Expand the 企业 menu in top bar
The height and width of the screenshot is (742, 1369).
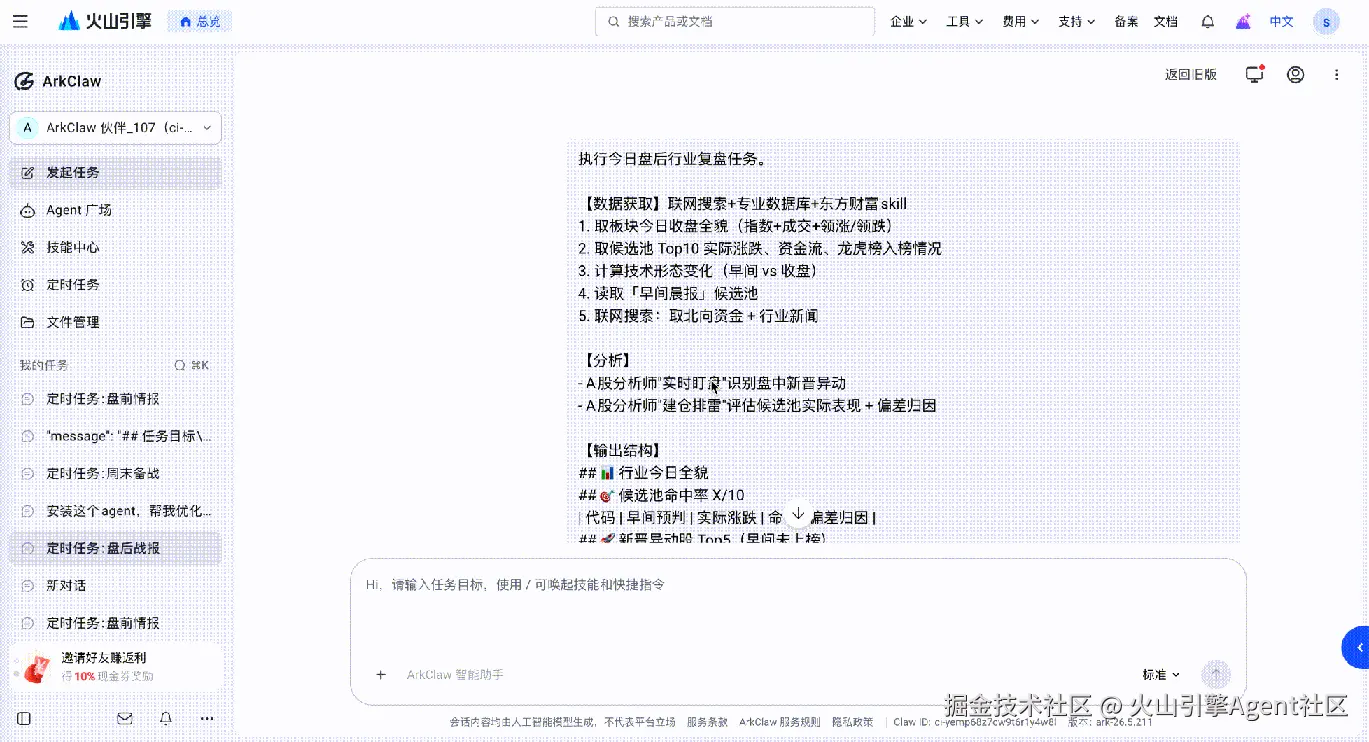point(909,21)
